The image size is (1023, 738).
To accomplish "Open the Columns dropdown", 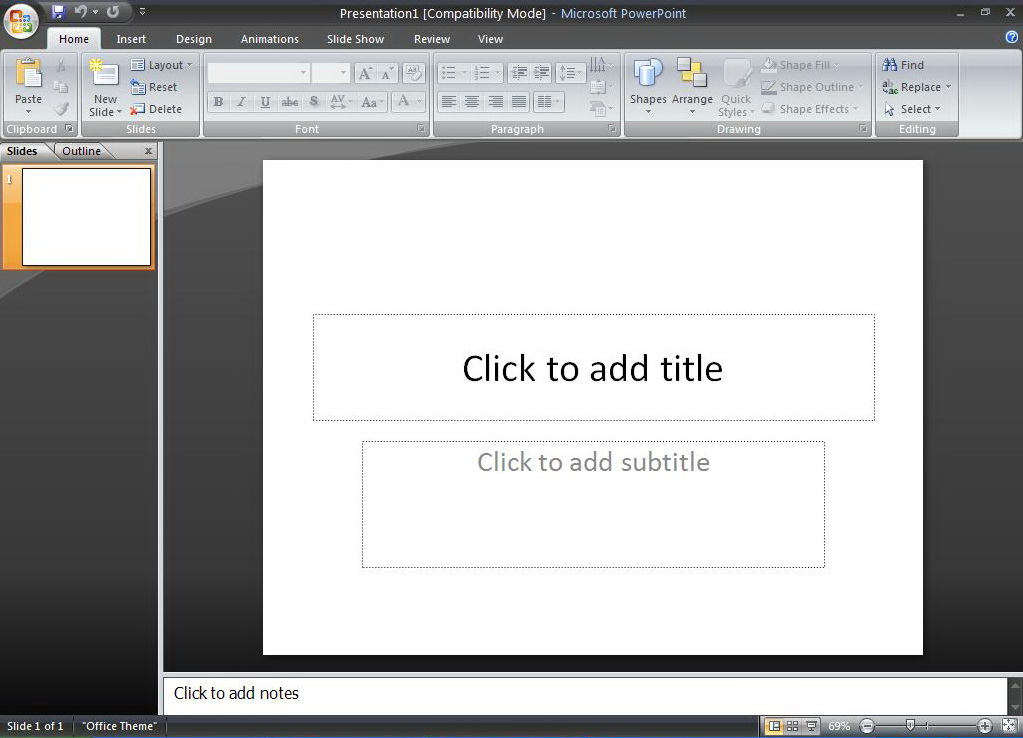I will click(548, 102).
